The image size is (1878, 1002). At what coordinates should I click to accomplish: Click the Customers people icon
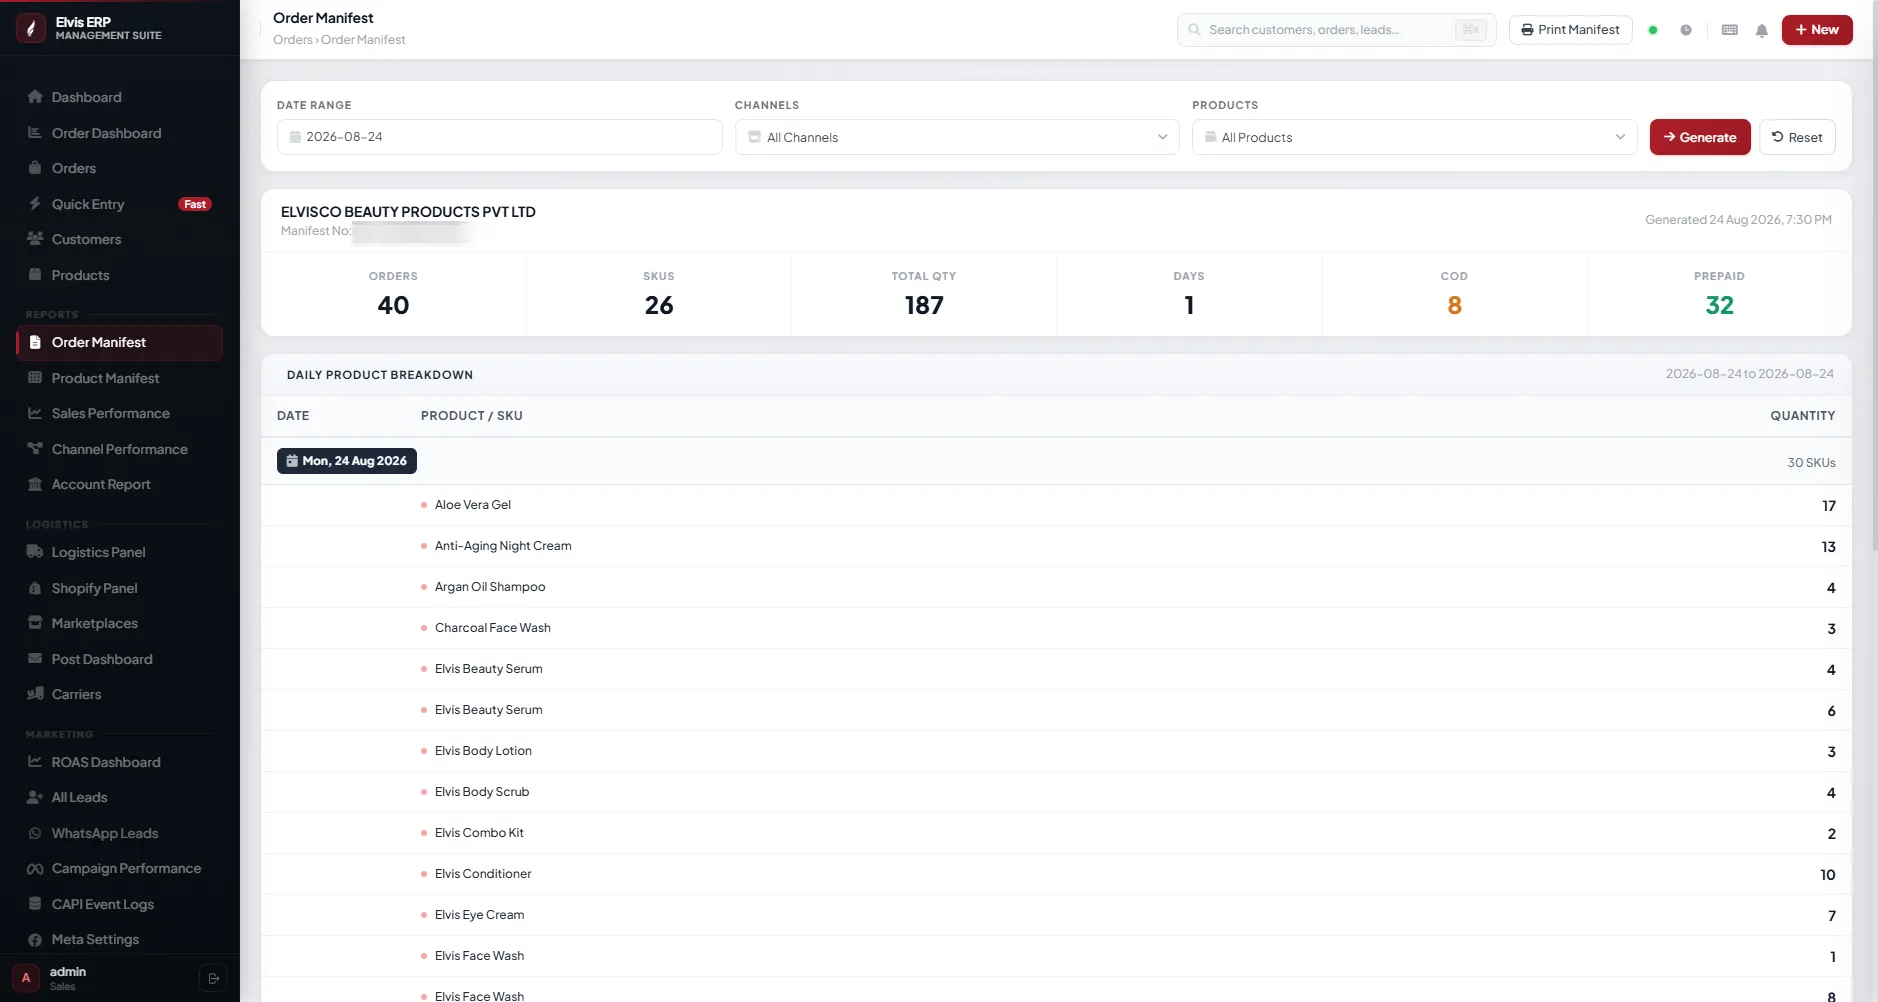click(x=35, y=239)
